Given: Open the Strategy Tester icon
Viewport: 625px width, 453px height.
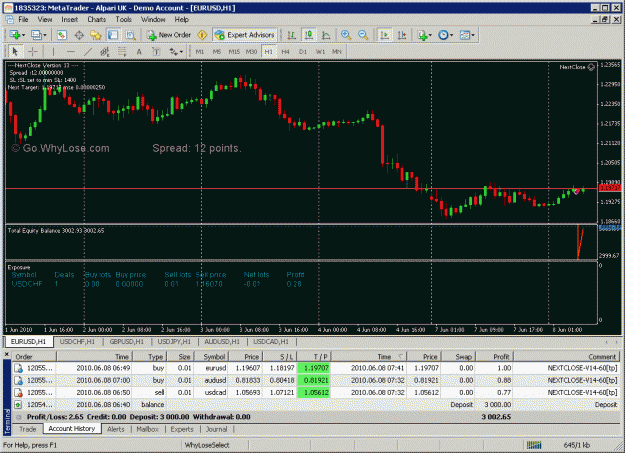Looking at the screenshot, I should click(130, 35).
